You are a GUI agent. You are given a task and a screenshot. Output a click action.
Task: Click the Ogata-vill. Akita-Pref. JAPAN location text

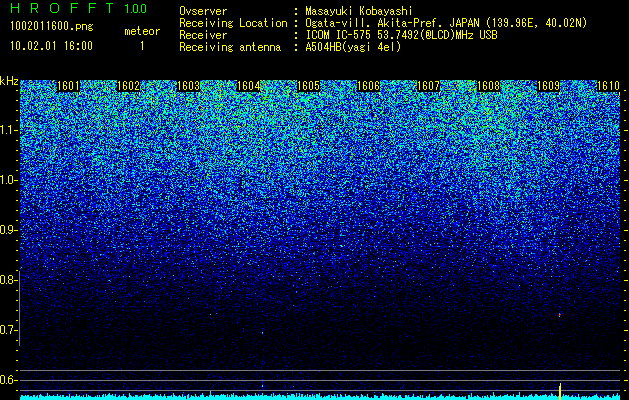coord(446,23)
